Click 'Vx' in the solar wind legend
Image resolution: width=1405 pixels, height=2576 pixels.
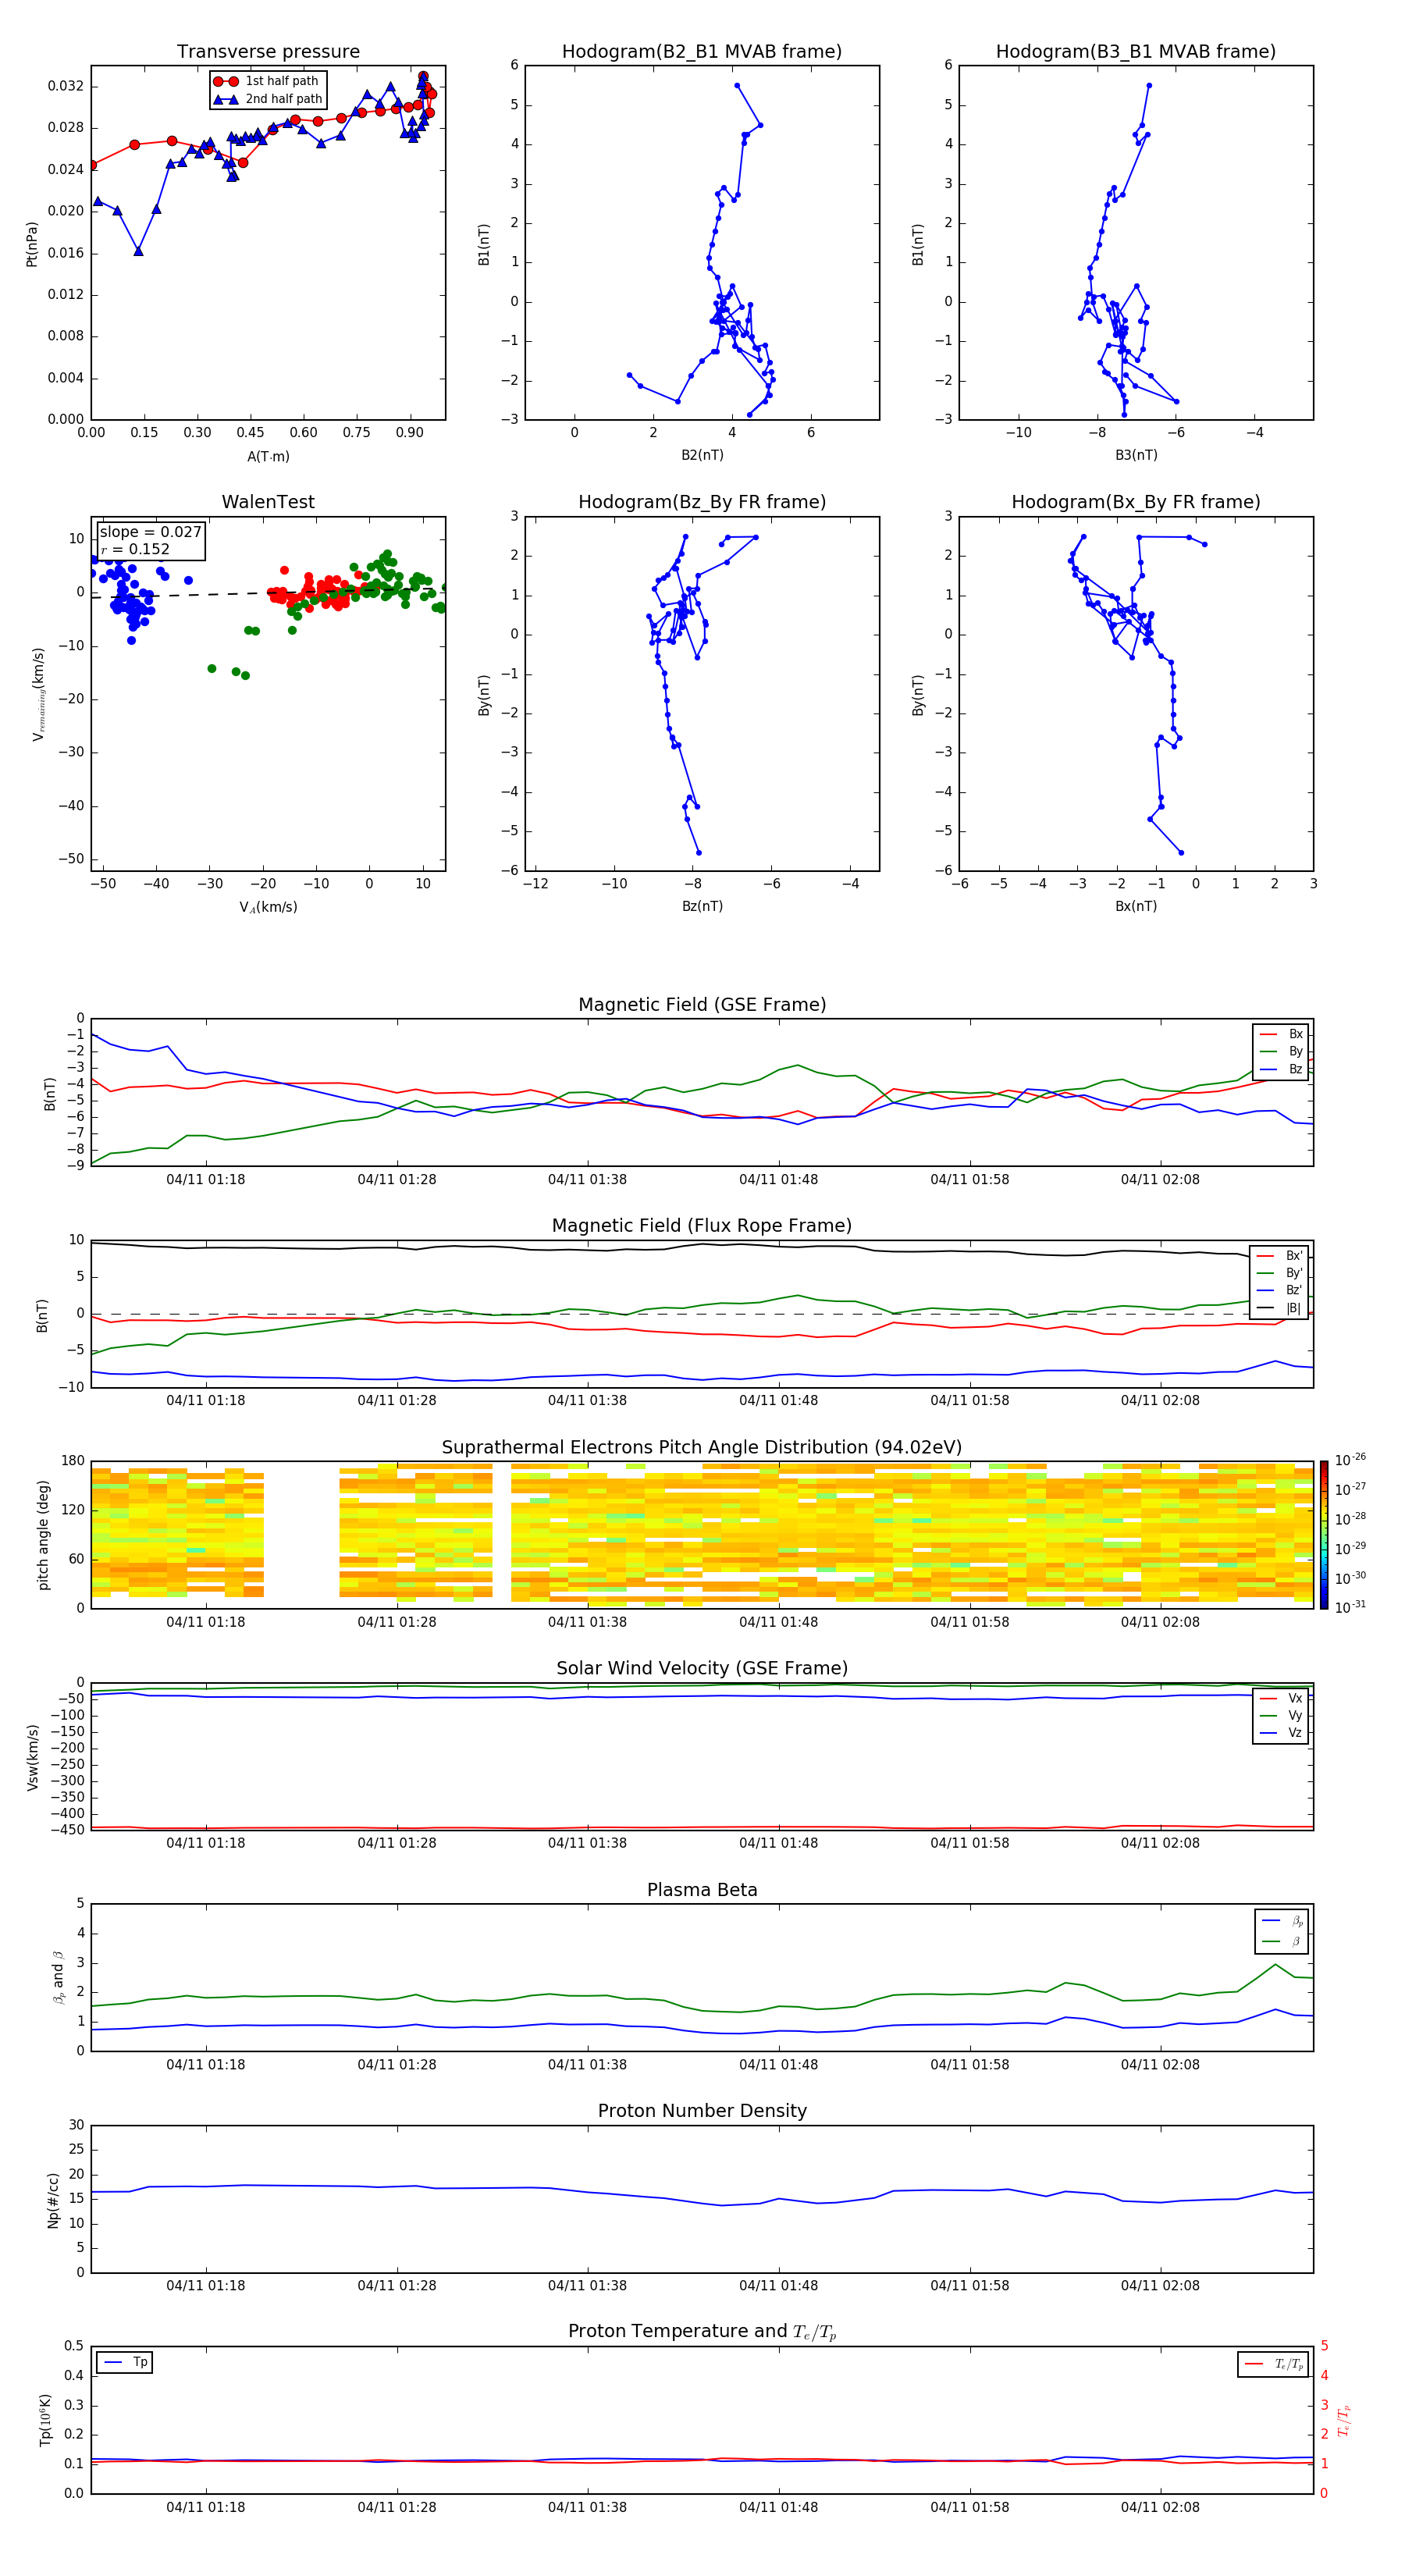[1281, 1698]
